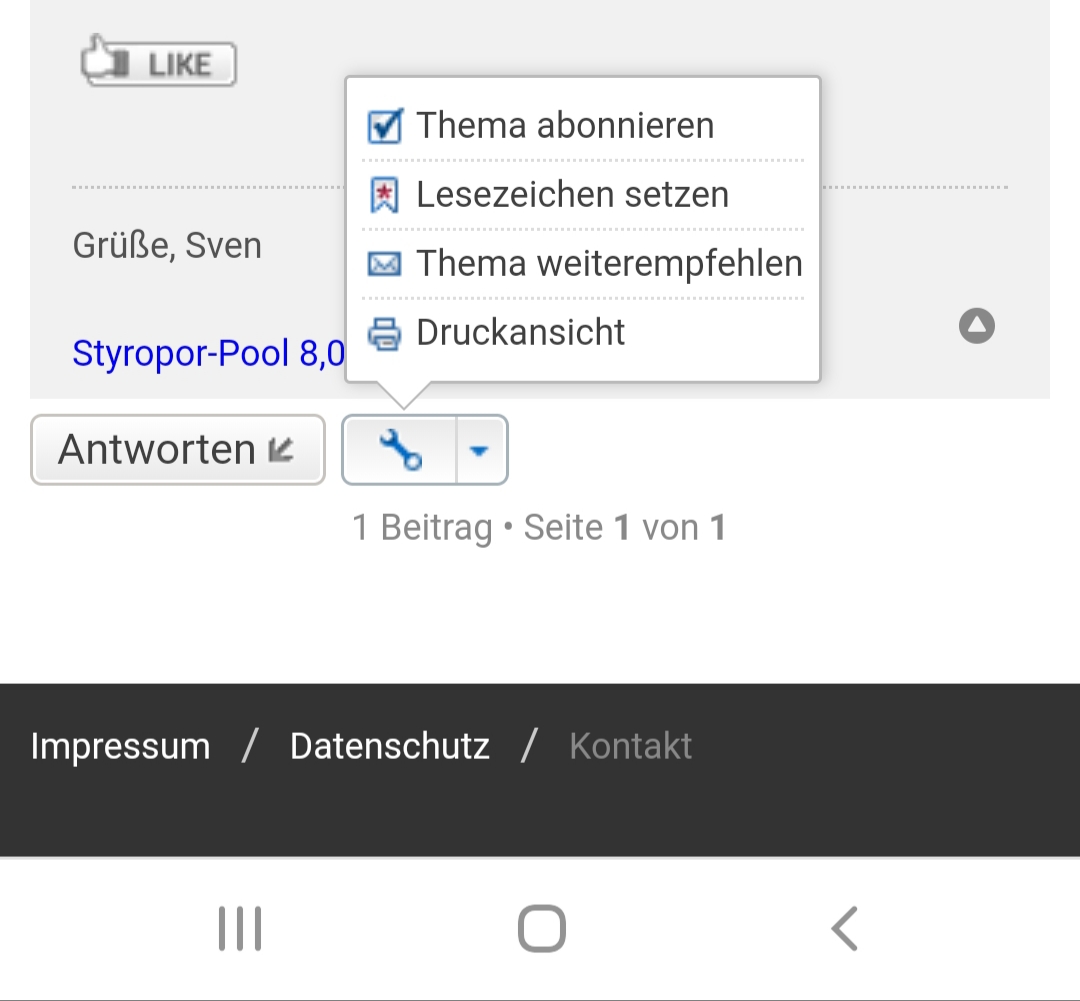
Task: Click the thumbs-up LIKE button
Action: coord(158,61)
